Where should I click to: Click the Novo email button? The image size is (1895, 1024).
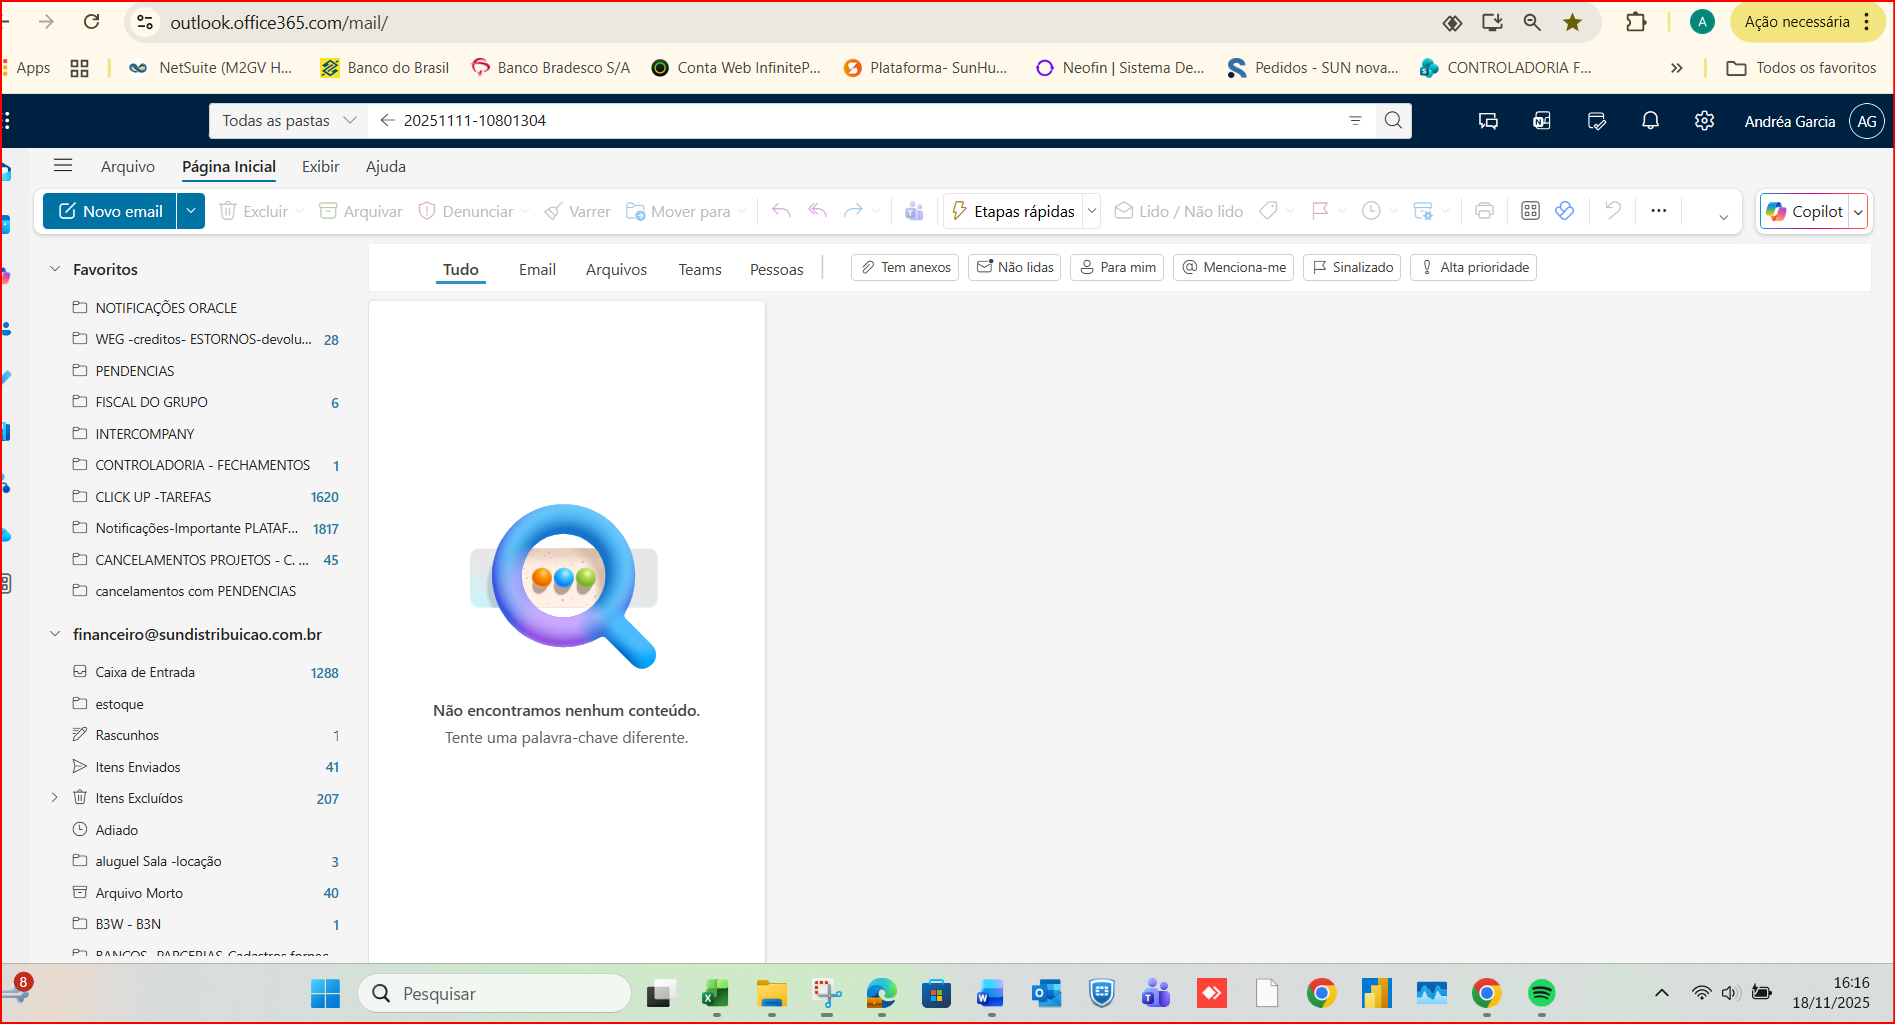click(110, 212)
